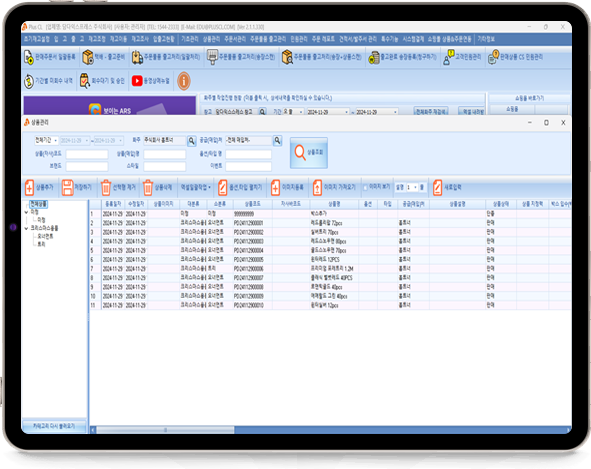Viewport: 591px width, 469px height.
Task: Select the 오너먼트 category in tree
Action: [45, 236]
